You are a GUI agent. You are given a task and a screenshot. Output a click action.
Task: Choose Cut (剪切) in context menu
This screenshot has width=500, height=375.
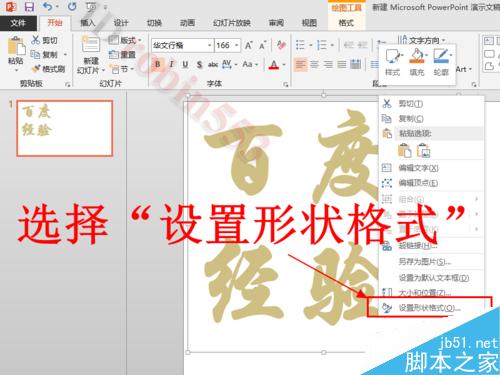tap(432, 104)
